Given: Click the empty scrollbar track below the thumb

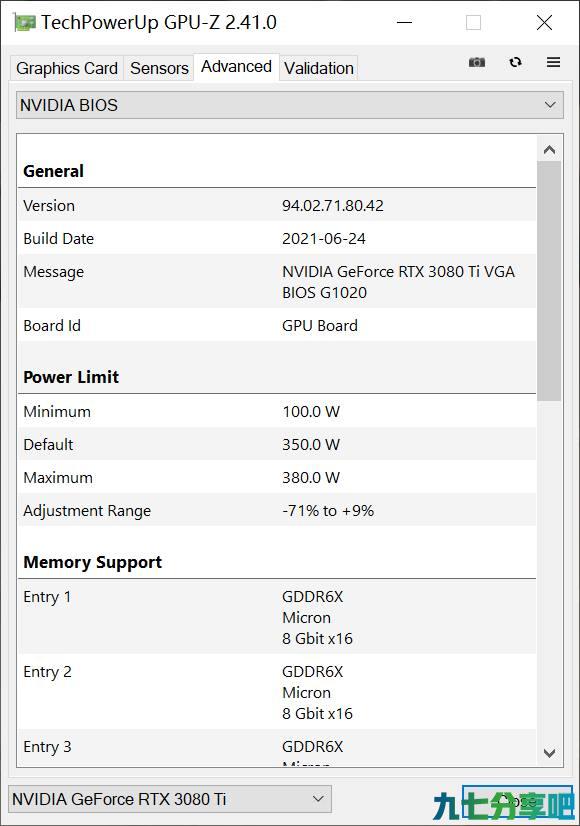Looking at the screenshot, I should coord(549,571).
